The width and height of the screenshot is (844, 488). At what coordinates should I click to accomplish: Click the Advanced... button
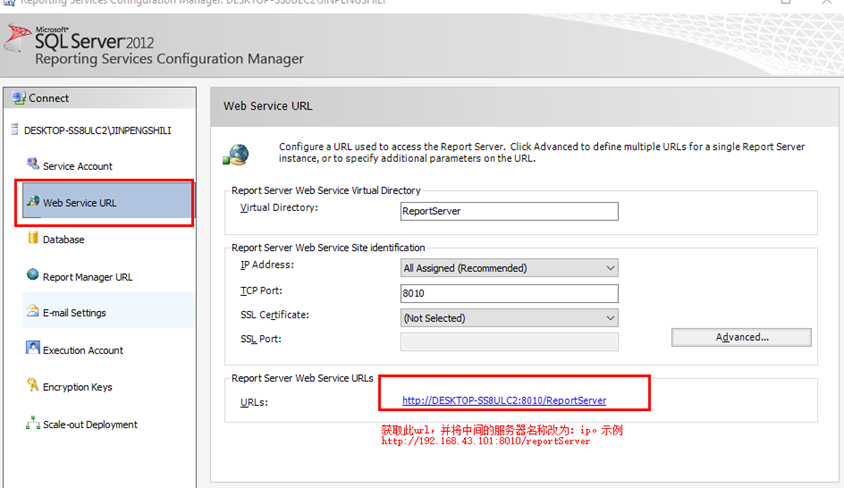point(741,337)
